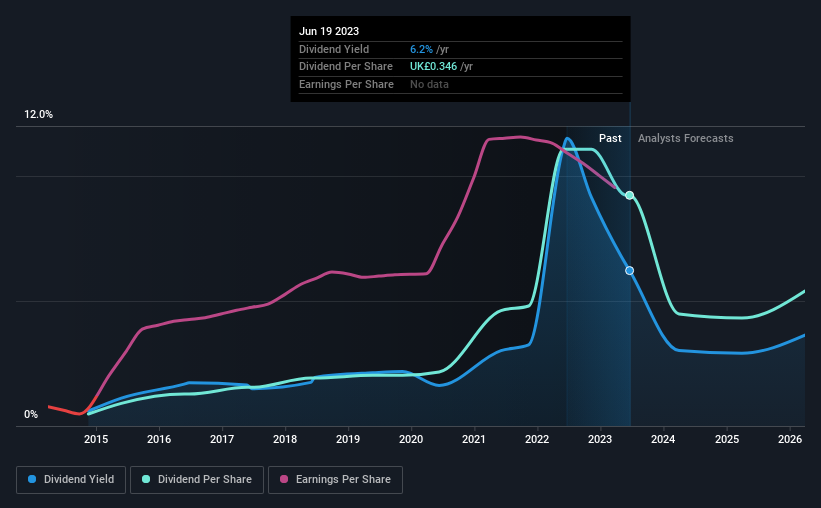
Task: Click the Analysts Forecasts label
Action: click(685, 138)
